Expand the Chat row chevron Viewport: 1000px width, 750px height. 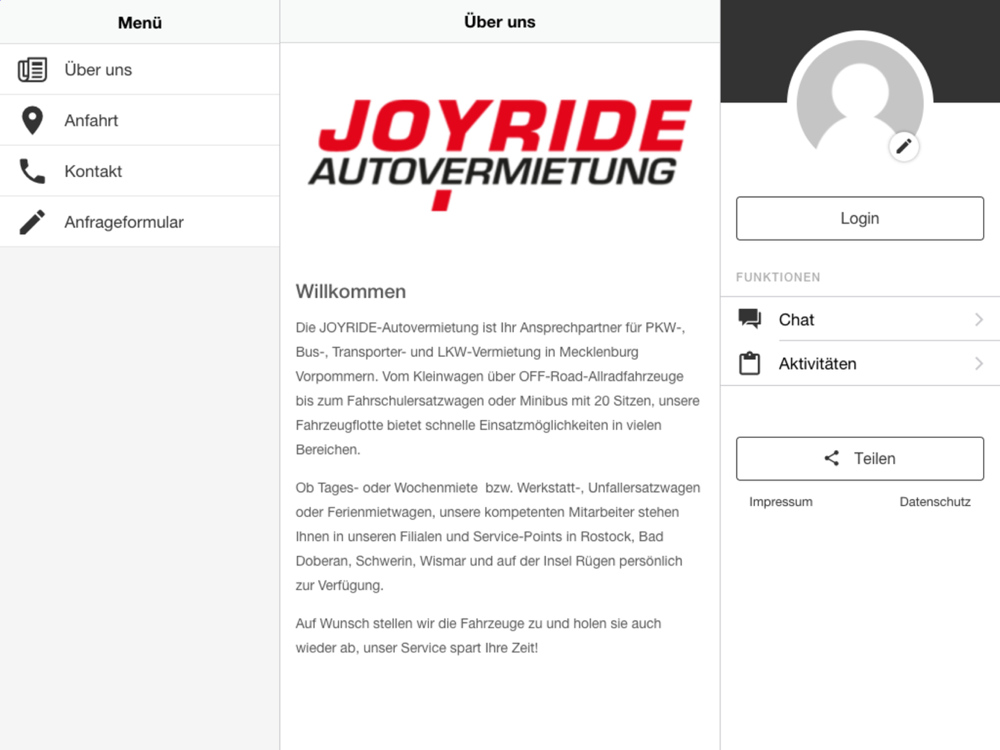click(x=979, y=319)
